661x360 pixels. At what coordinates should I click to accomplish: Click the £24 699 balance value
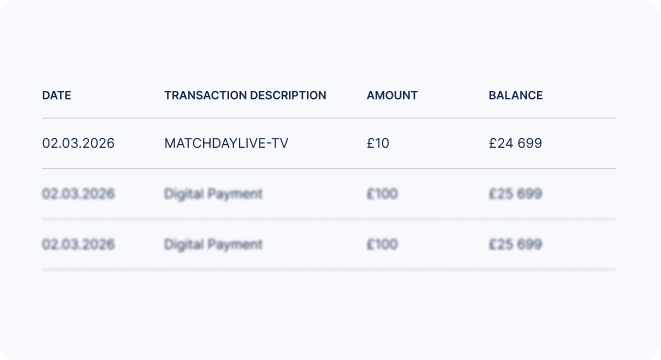click(x=515, y=143)
